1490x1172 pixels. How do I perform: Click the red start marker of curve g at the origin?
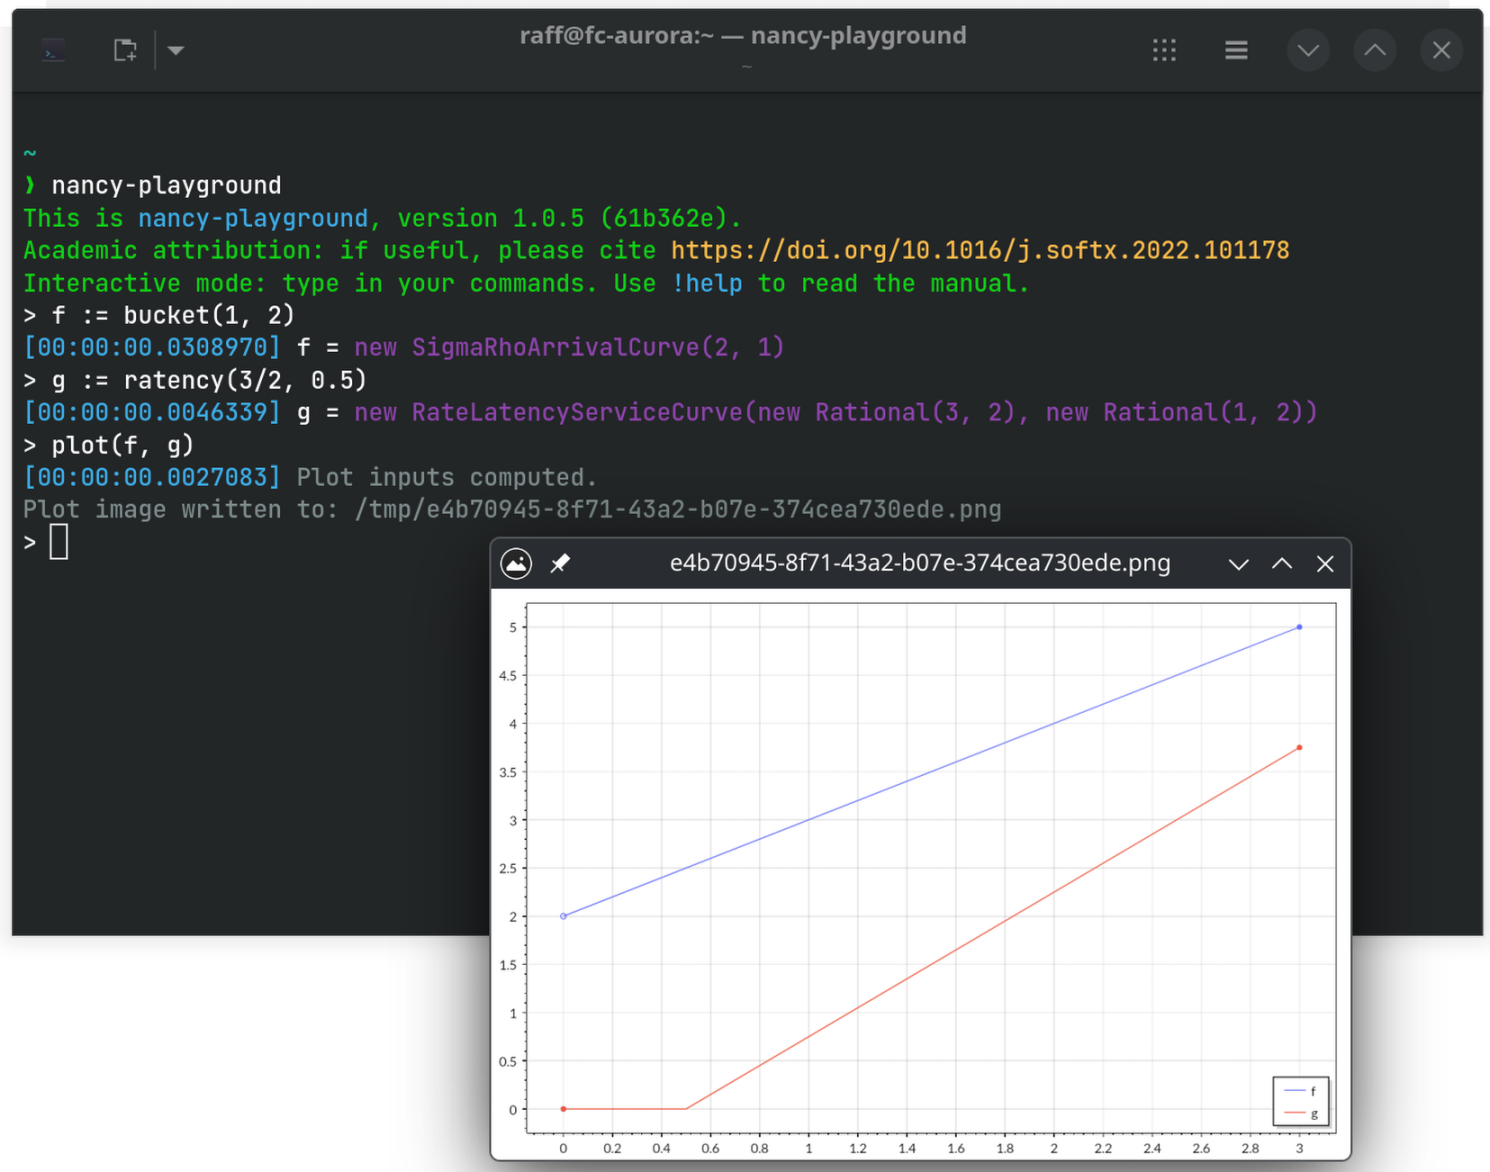click(563, 1109)
